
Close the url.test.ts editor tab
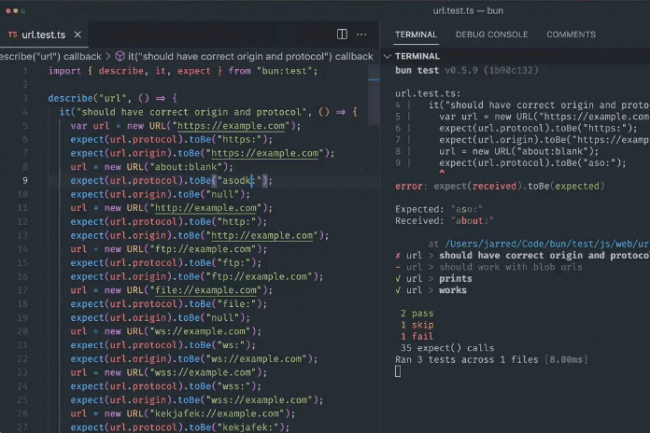(76, 35)
